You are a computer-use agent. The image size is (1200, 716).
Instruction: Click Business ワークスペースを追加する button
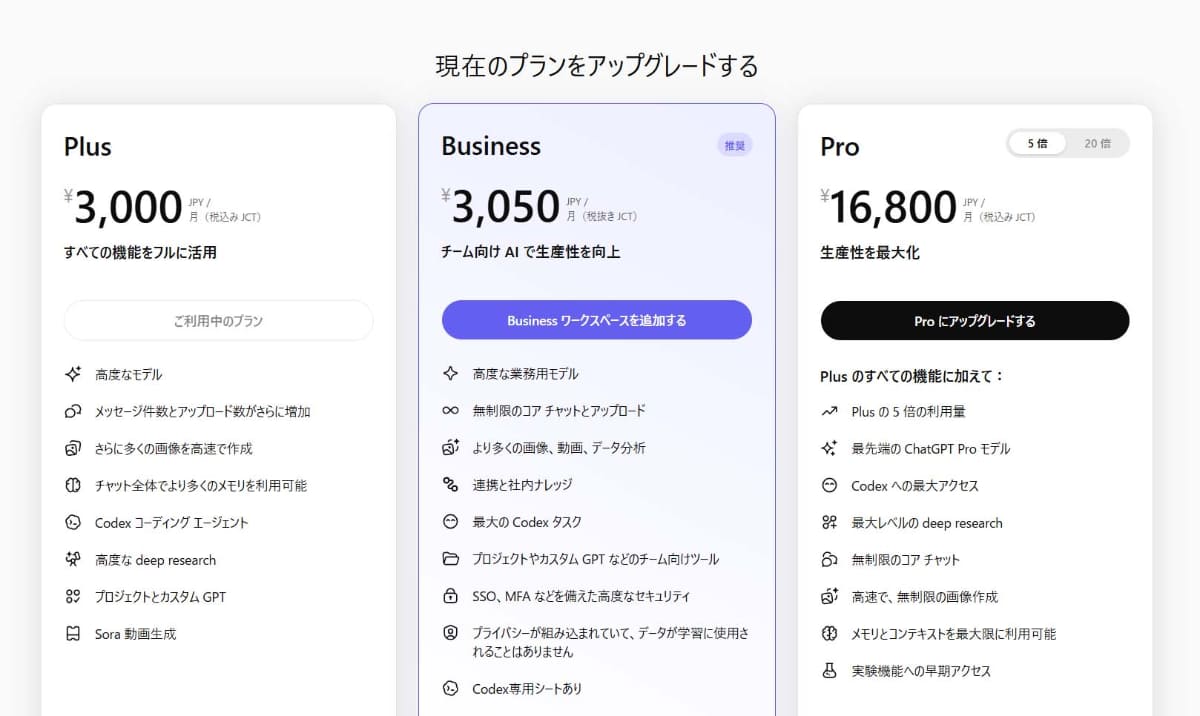596,320
